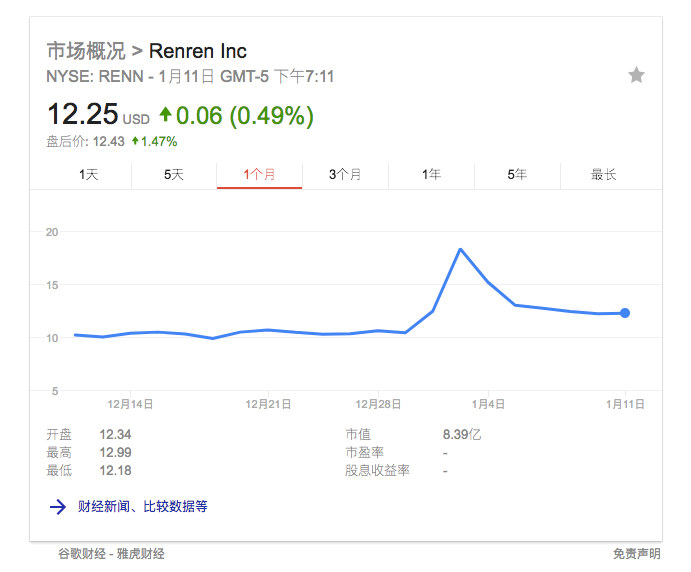Click the chart peak near 1月4日
Screen dimensions: 691x572
tap(460, 249)
